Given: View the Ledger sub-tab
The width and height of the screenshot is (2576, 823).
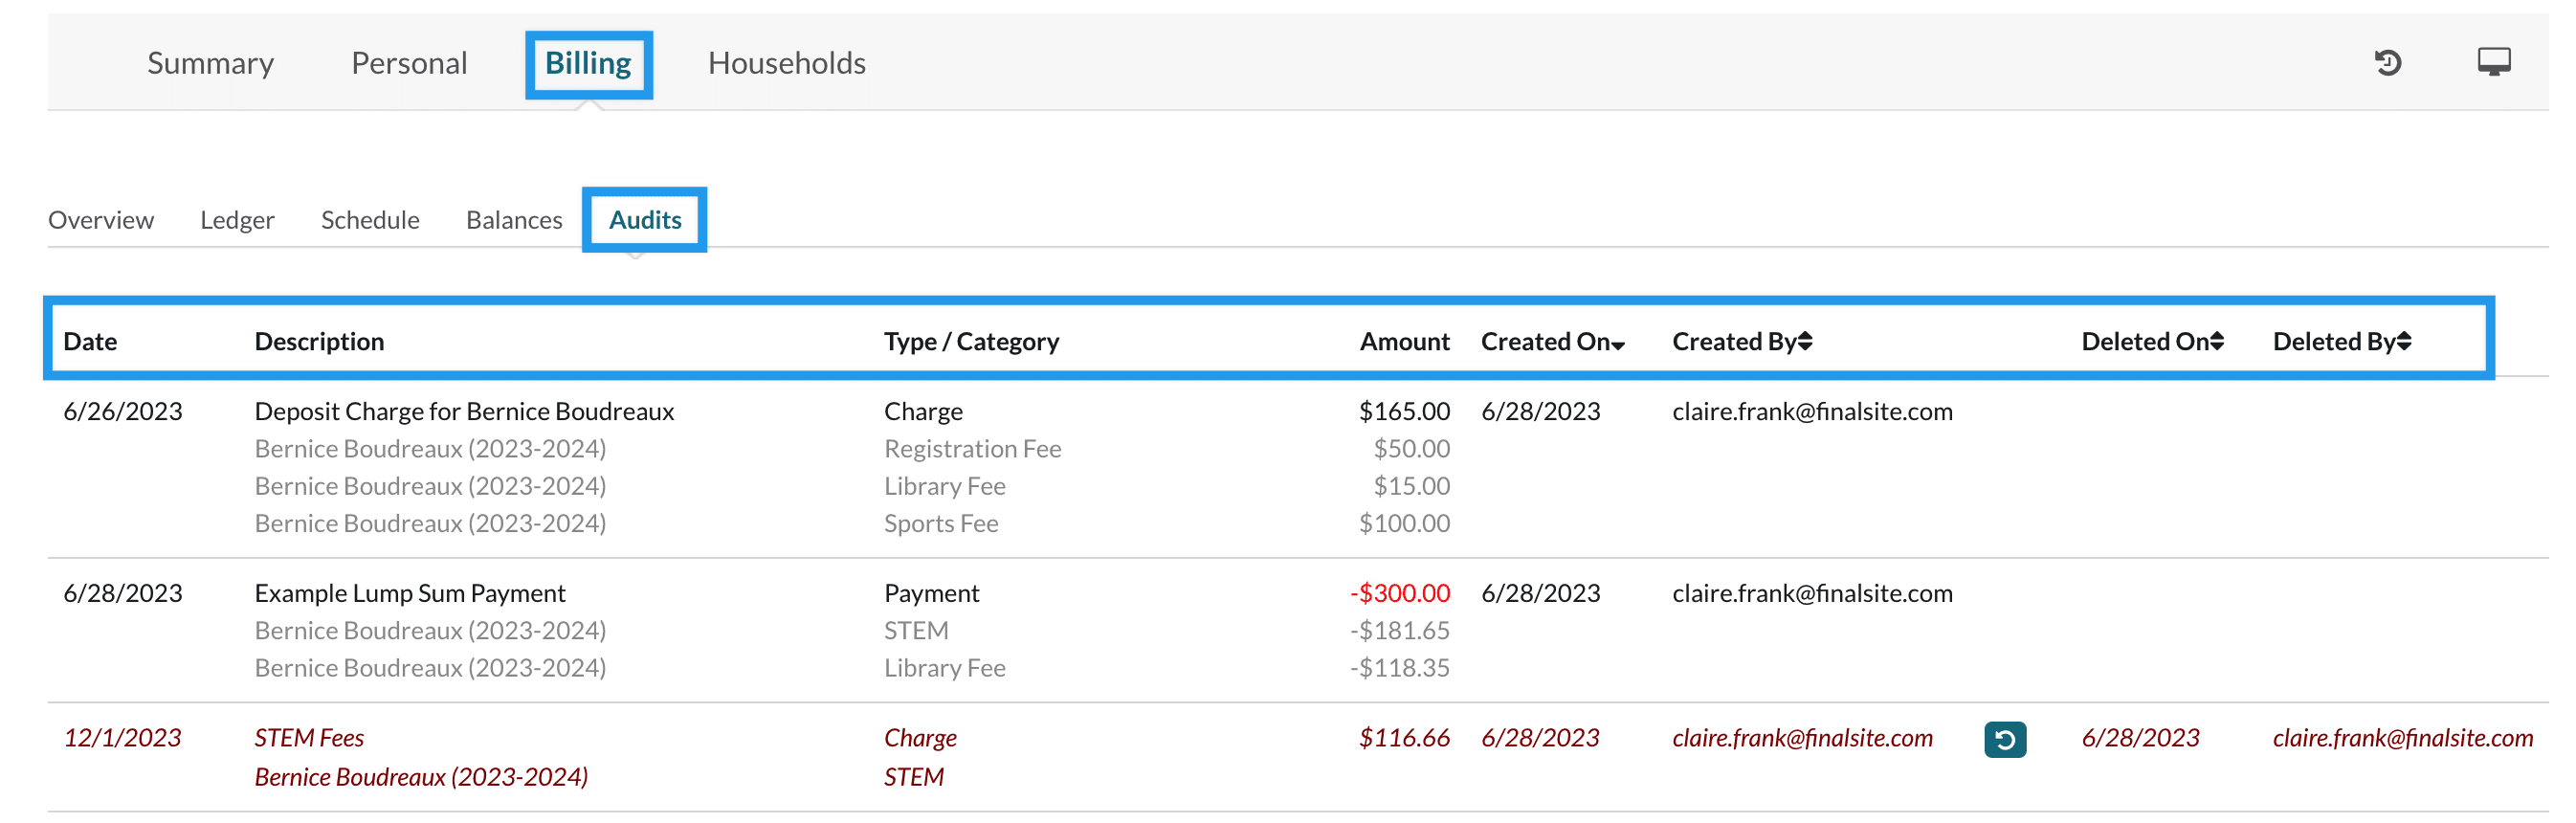Looking at the screenshot, I should [237, 220].
